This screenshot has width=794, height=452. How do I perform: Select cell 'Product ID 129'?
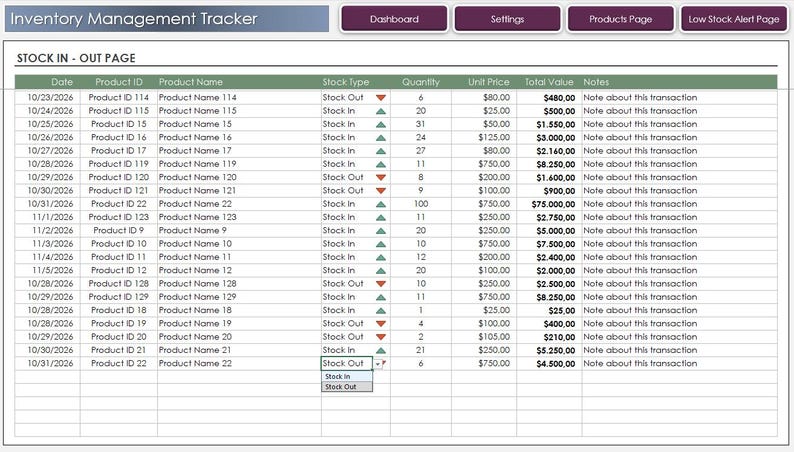tap(118, 297)
